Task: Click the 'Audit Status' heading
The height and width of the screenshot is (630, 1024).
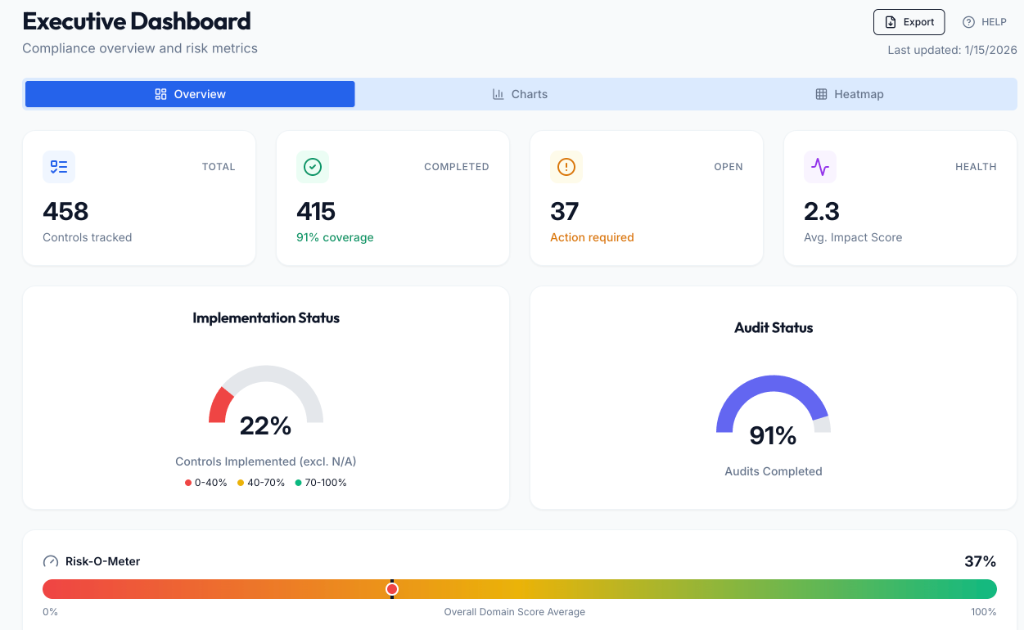Action: 773,328
